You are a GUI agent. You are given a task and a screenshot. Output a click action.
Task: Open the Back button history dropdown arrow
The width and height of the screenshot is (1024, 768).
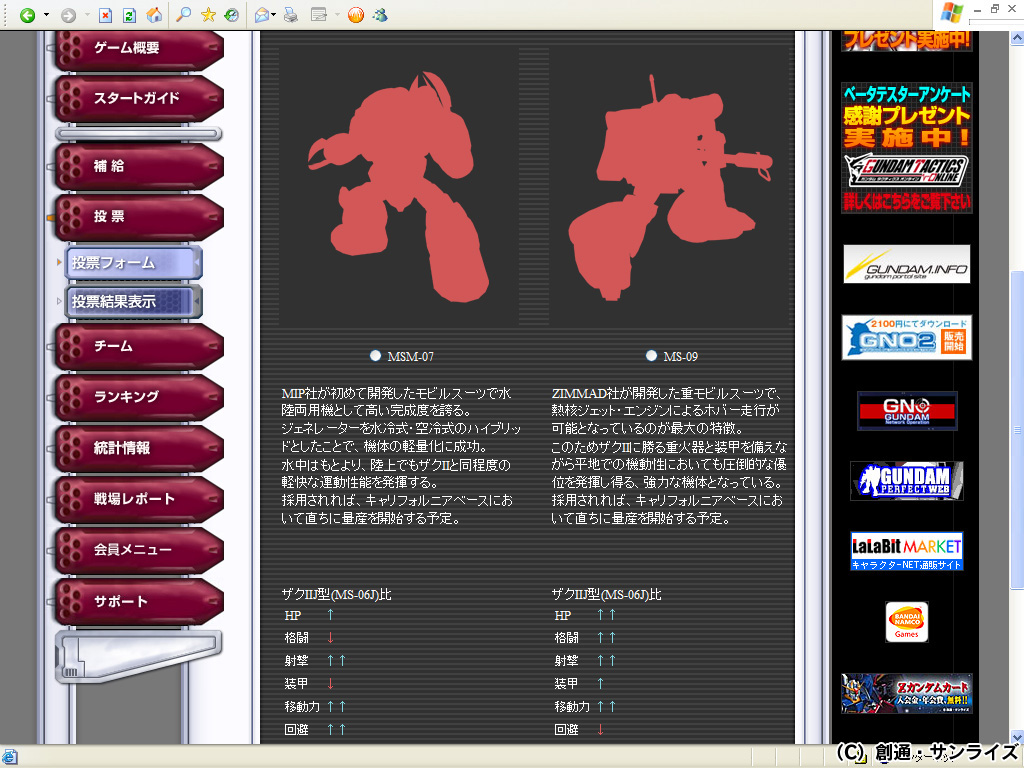click(x=46, y=15)
